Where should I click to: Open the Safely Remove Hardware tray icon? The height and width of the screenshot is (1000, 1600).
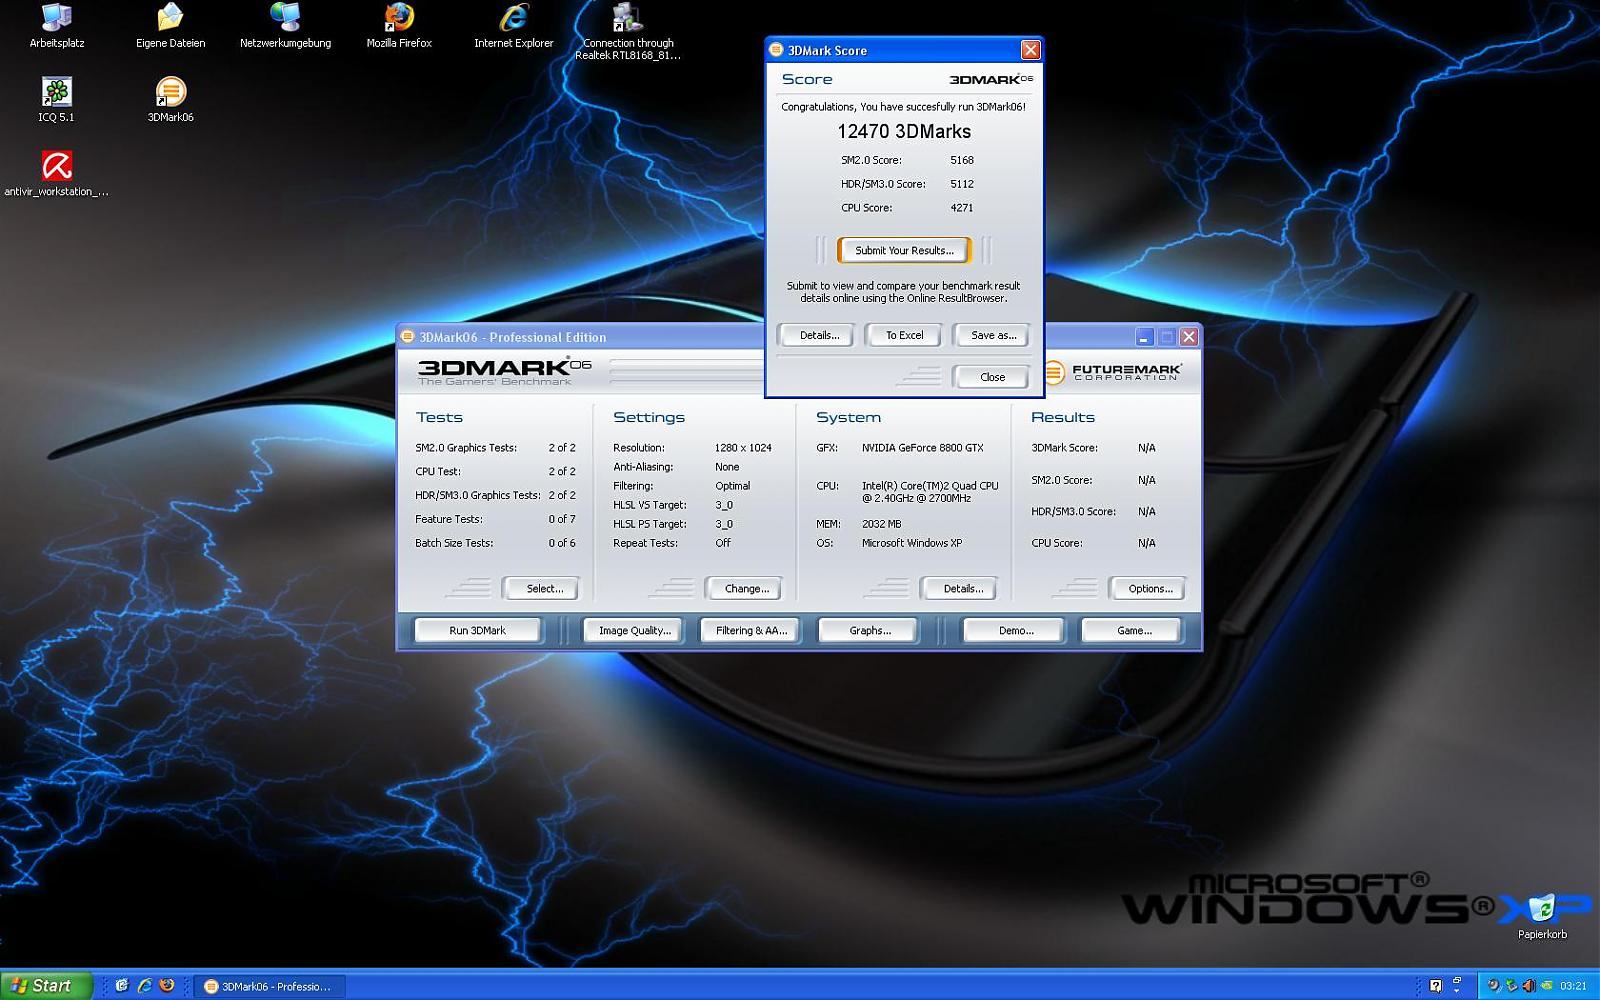[1512, 986]
